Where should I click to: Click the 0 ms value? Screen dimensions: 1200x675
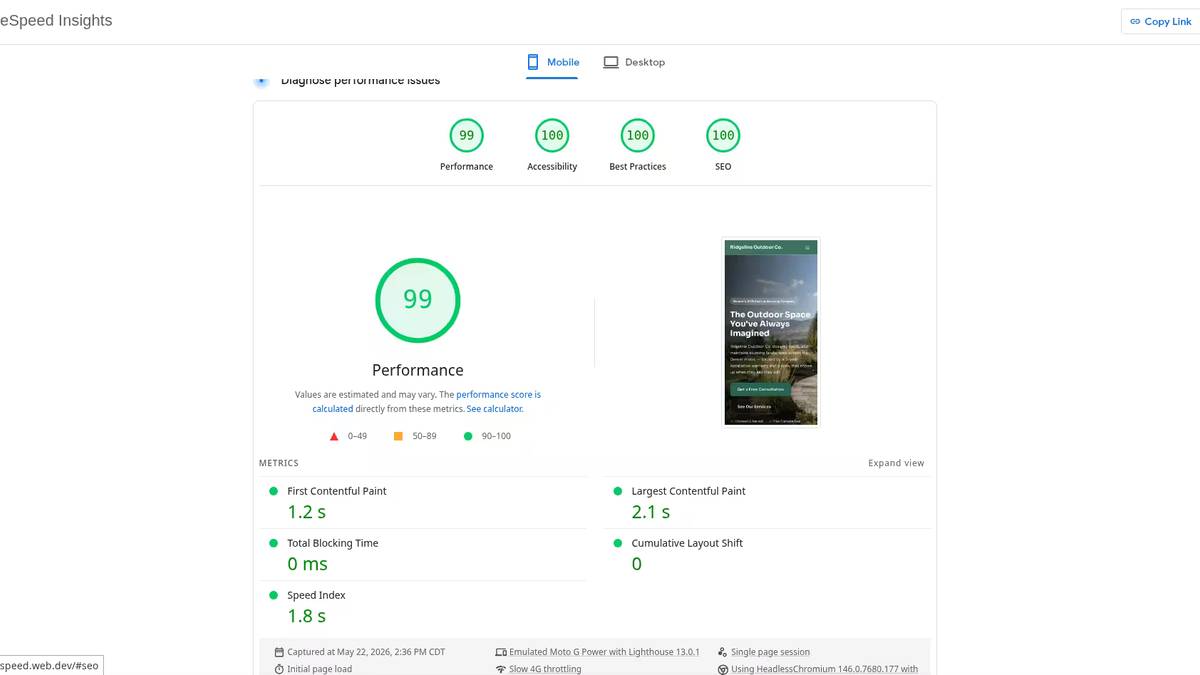[308, 564]
